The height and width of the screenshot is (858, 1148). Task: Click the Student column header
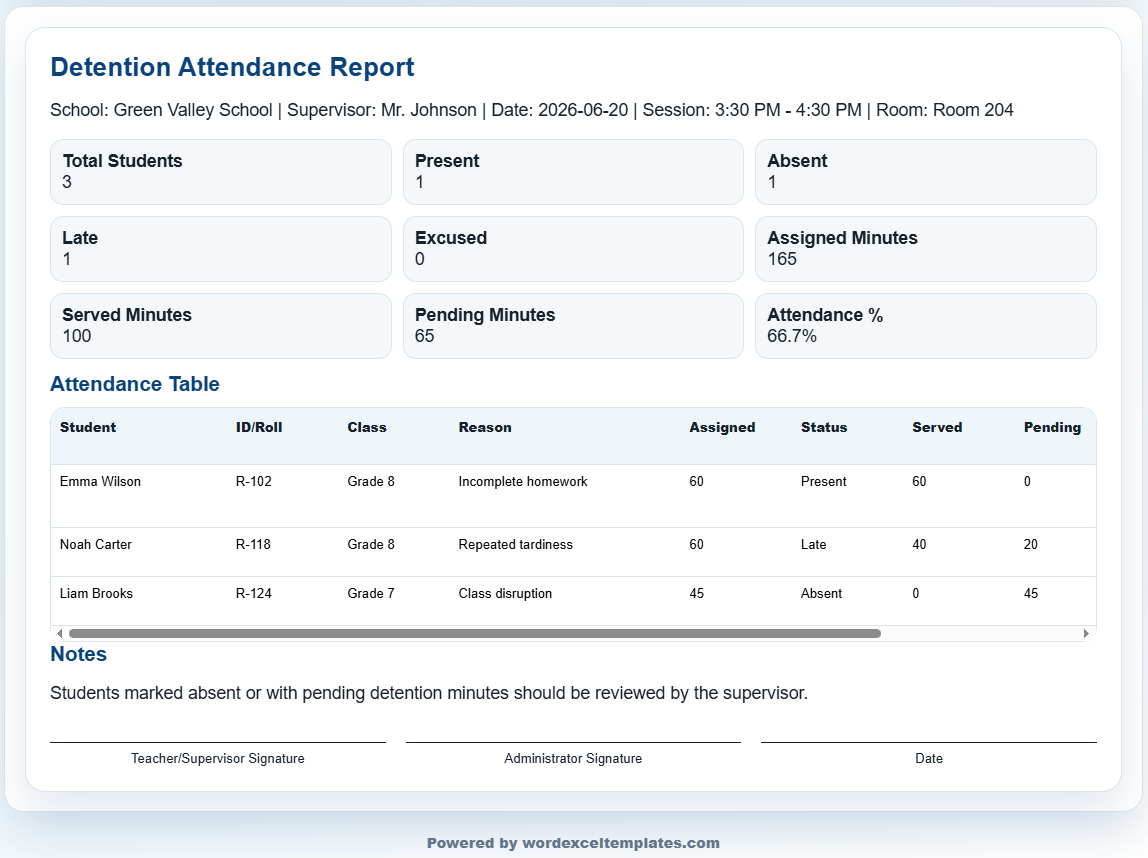point(88,427)
